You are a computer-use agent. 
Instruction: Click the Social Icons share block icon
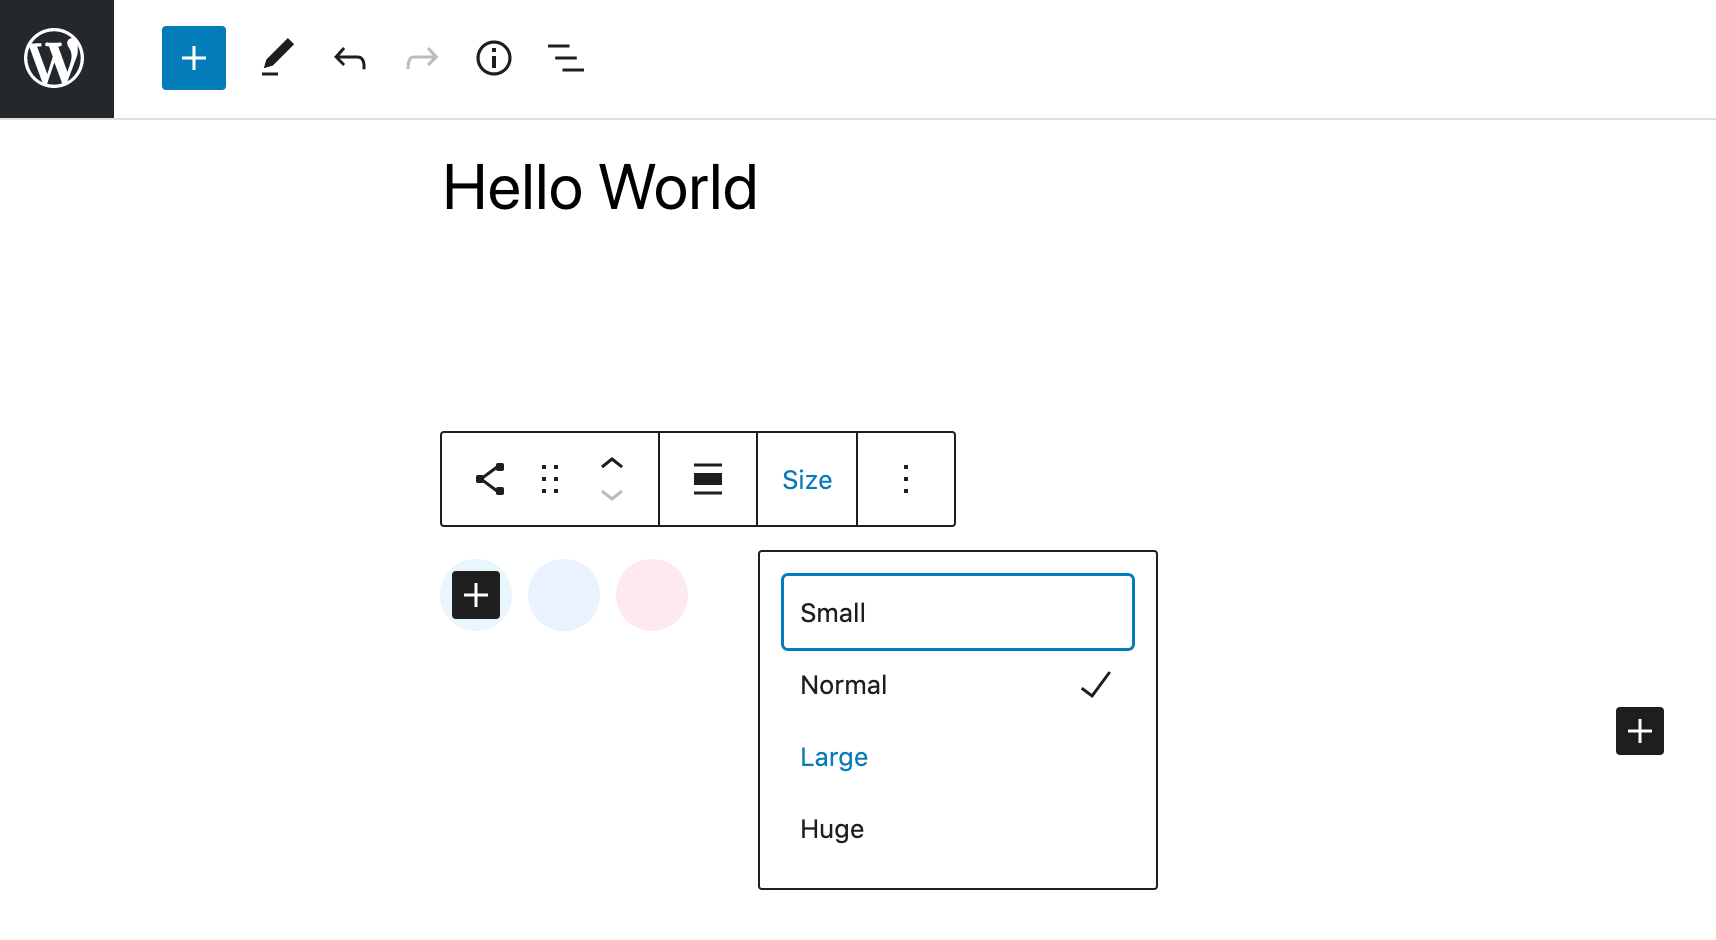point(490,480)
